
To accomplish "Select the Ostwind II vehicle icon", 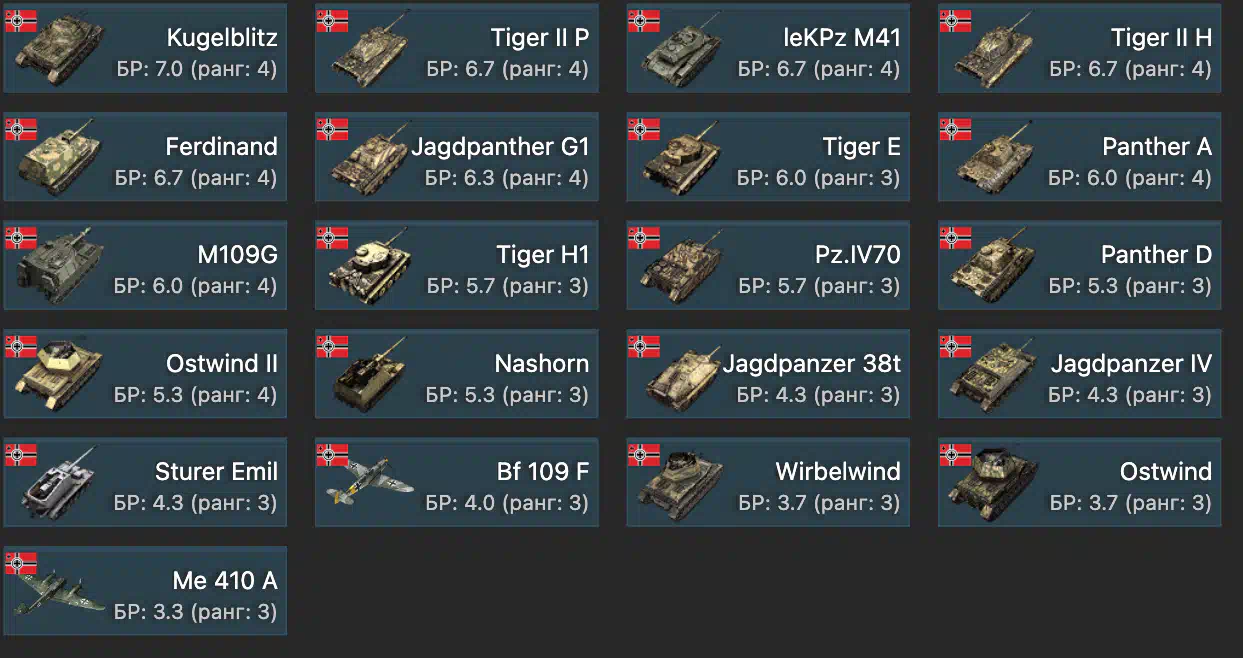I will 58,374.
